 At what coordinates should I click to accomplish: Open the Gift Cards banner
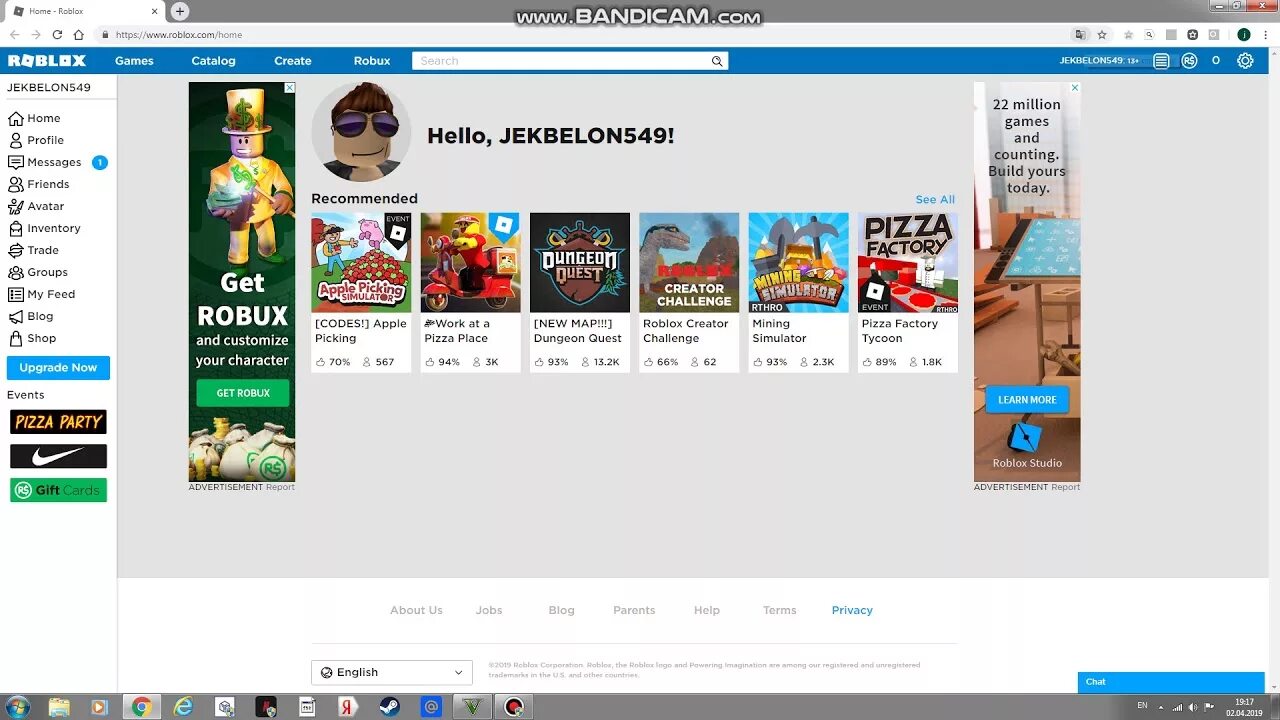click(x=58, y=490)
